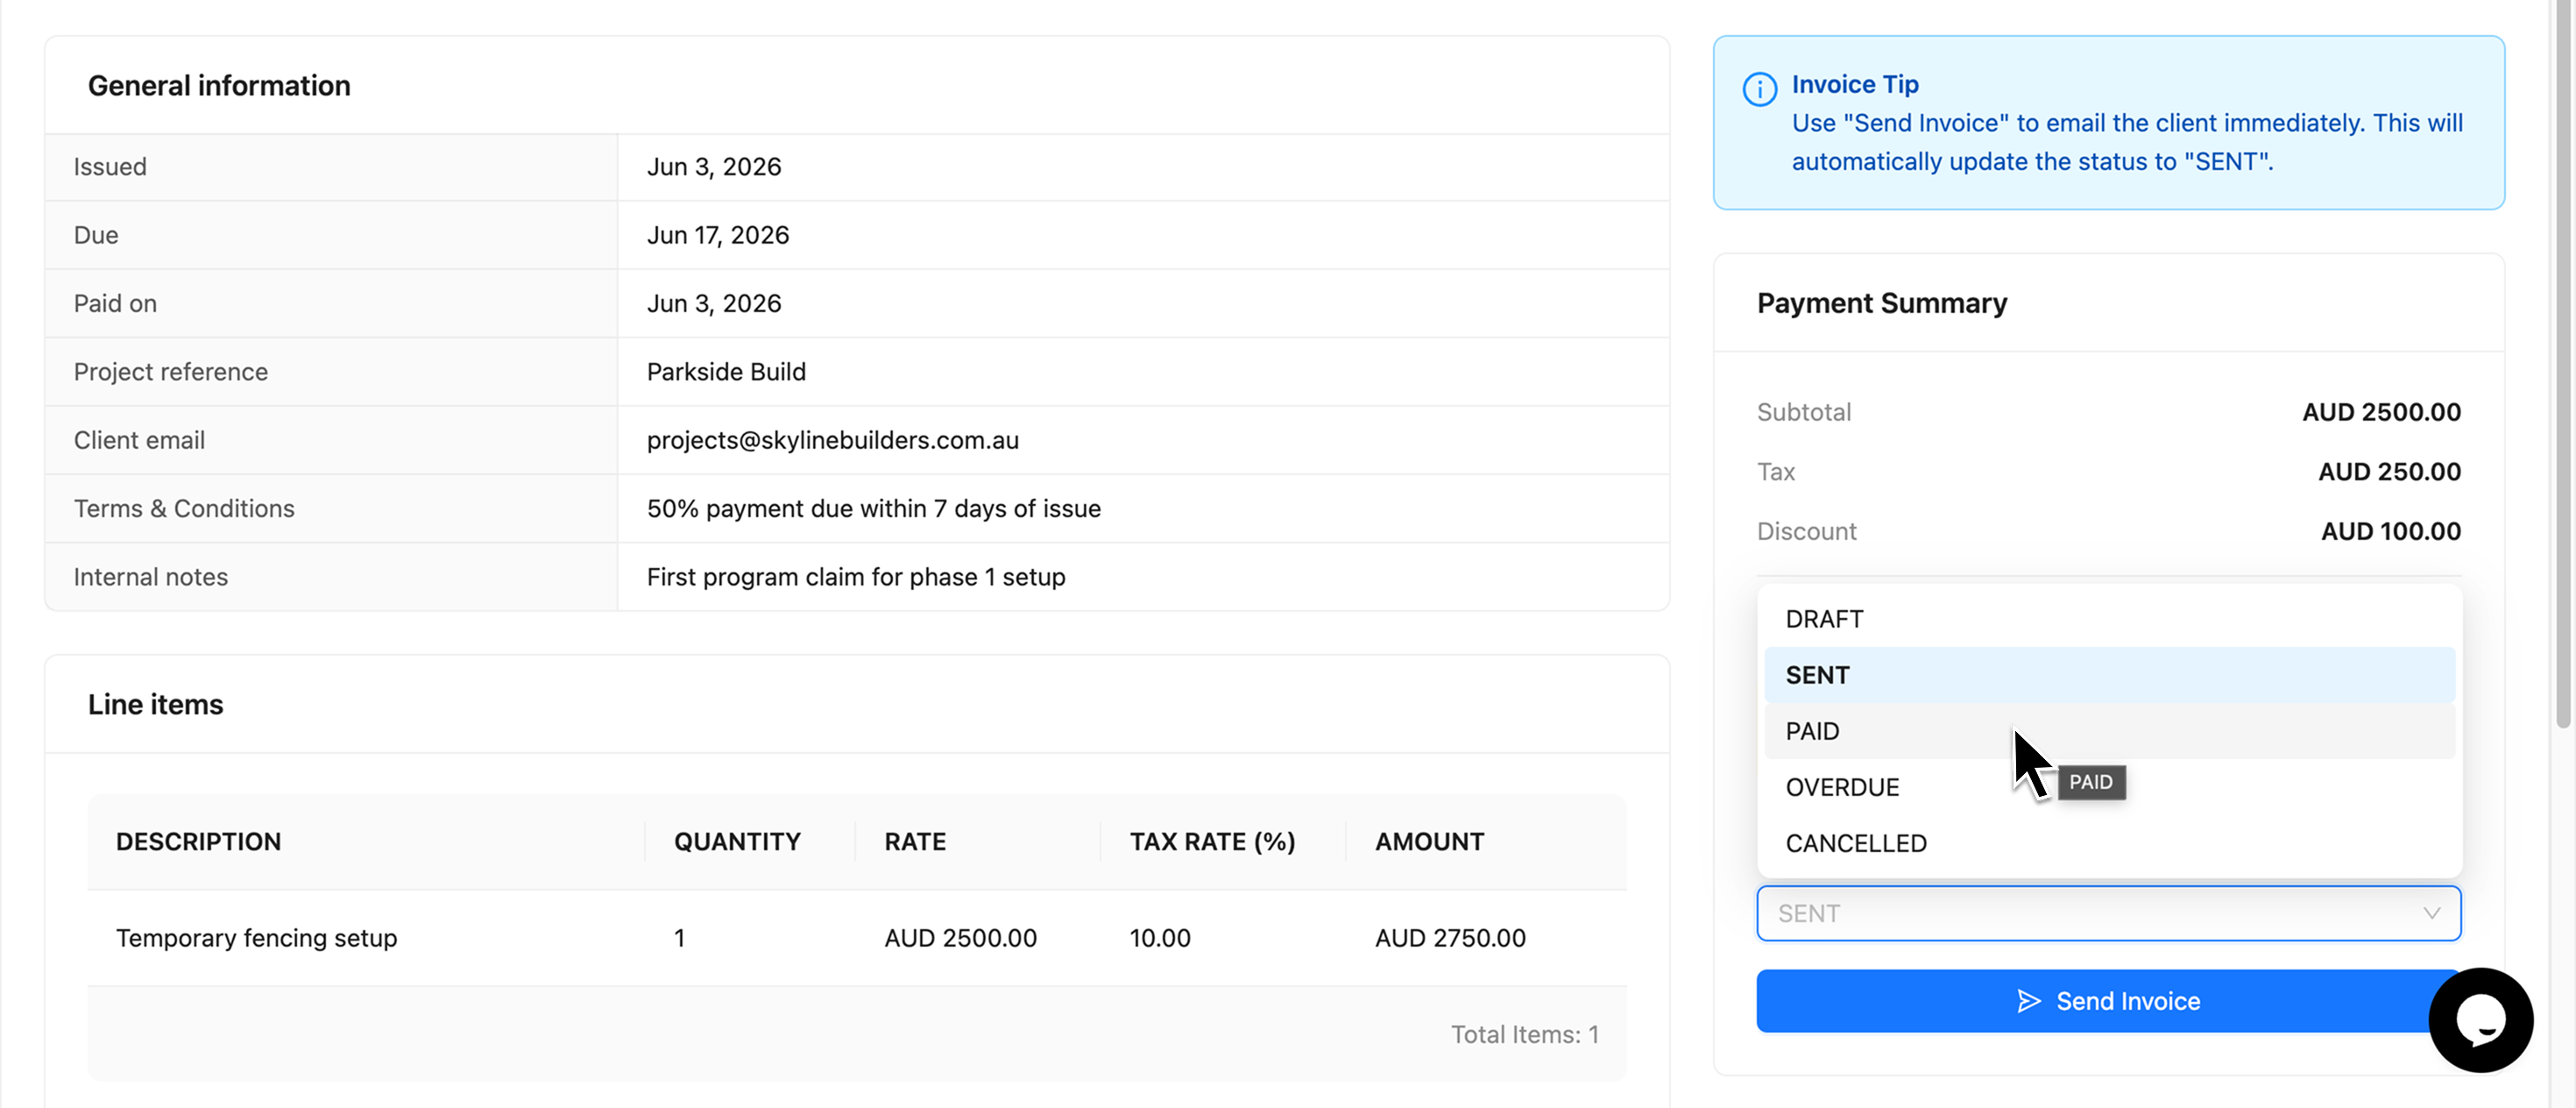Click the AMOUNT column header

(x=1429, y=842)
